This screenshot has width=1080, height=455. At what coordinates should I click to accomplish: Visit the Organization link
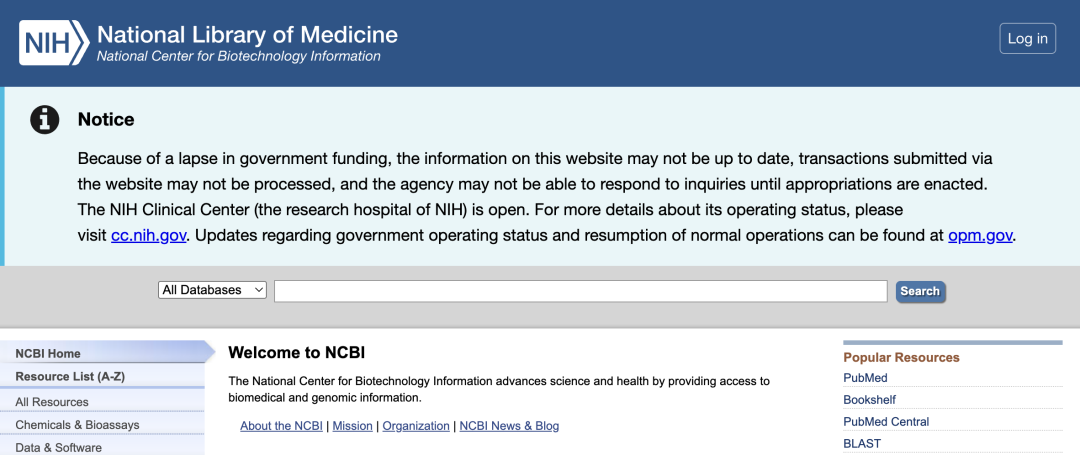click(416, 426)
